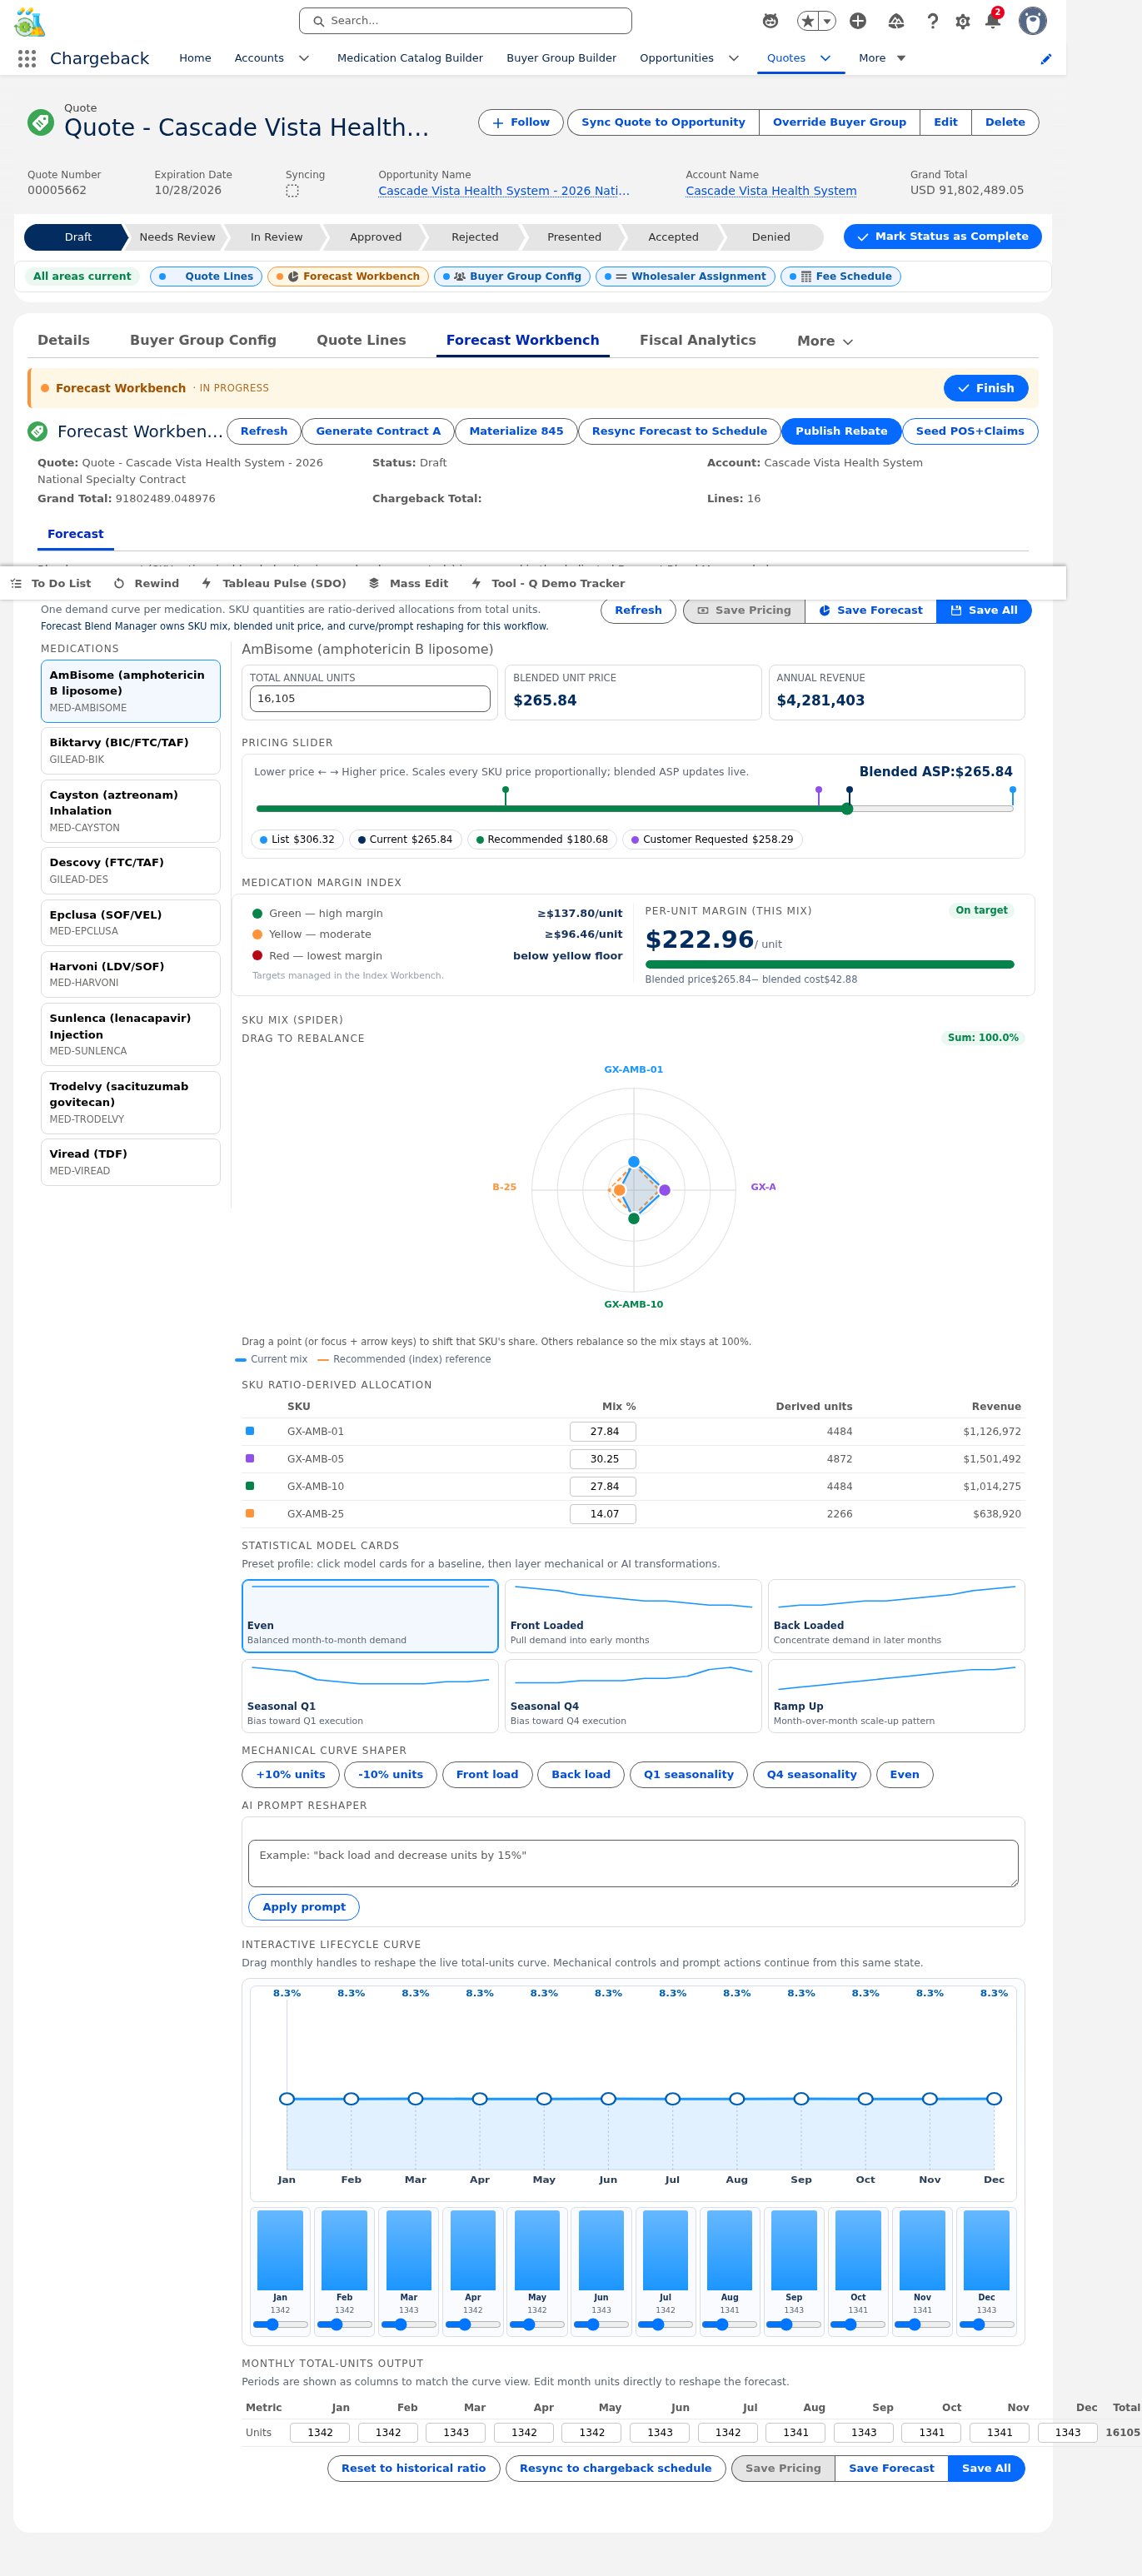The height and width of the screenshot is (2576, 1142).
Task: Switch to the Buyer Group Config tab
Action: coord(203,341)
